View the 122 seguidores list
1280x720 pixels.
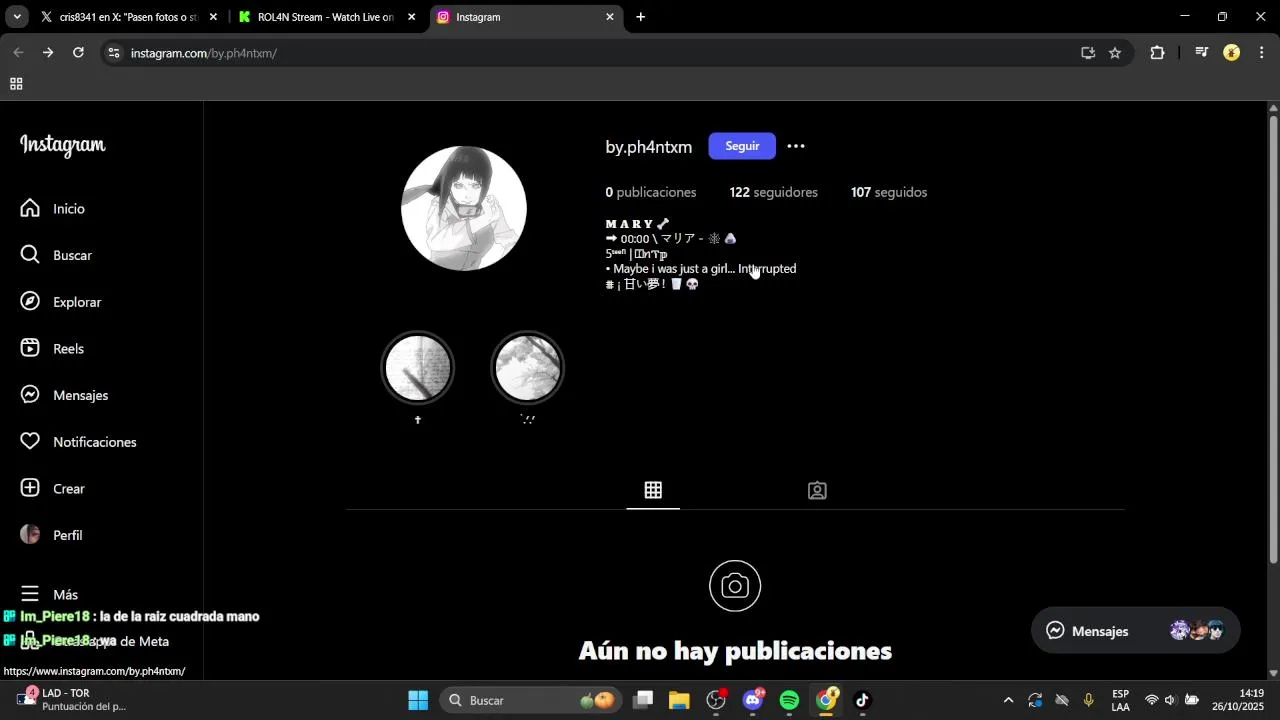(773, 192)
